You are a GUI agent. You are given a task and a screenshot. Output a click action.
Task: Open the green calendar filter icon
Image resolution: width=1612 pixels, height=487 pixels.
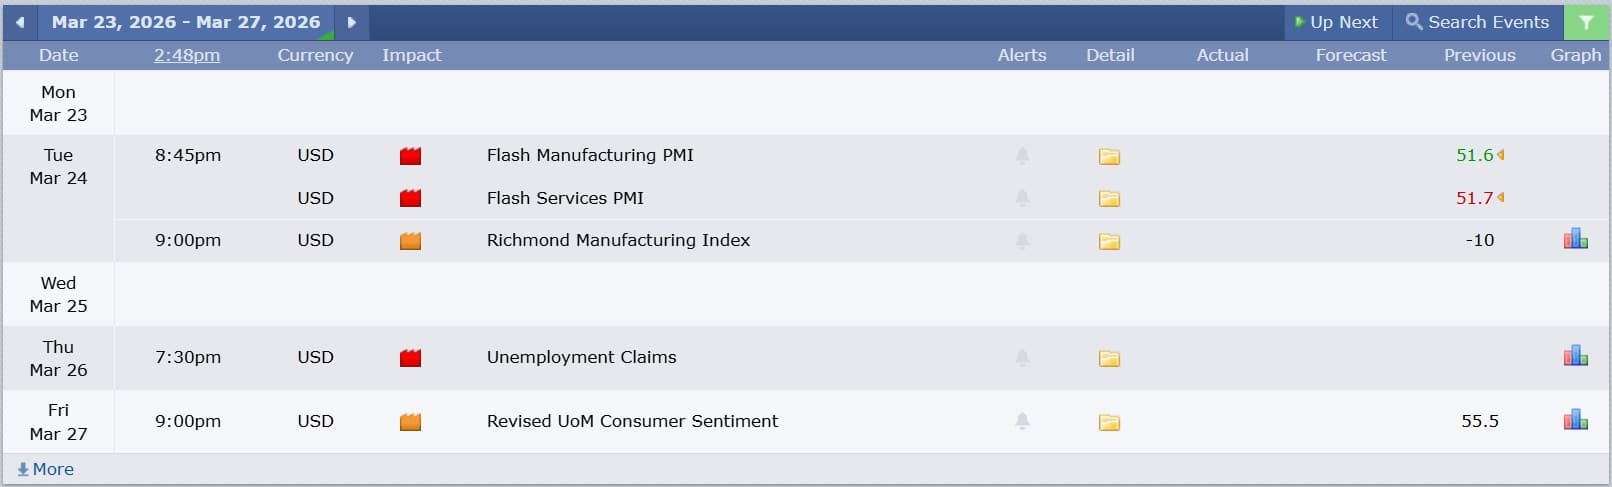[1586, 22]
